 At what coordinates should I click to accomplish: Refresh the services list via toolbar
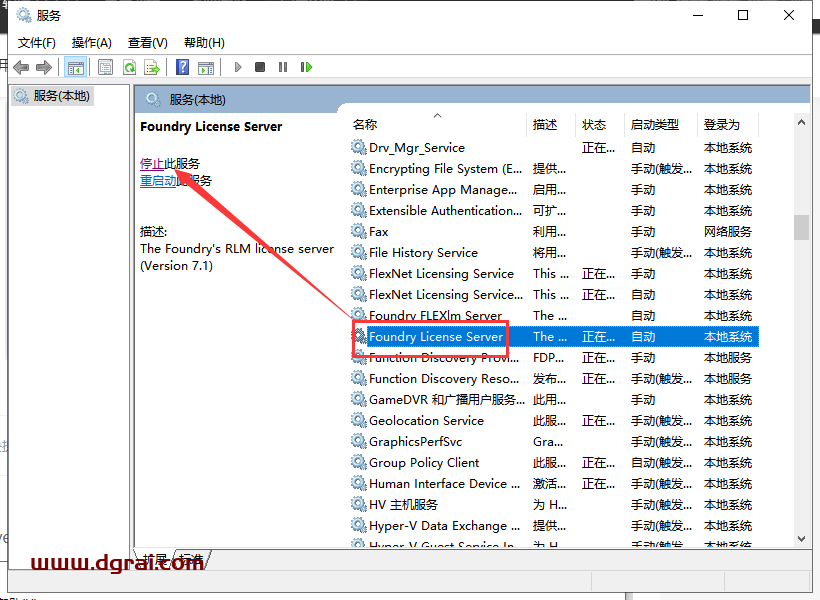129,67
